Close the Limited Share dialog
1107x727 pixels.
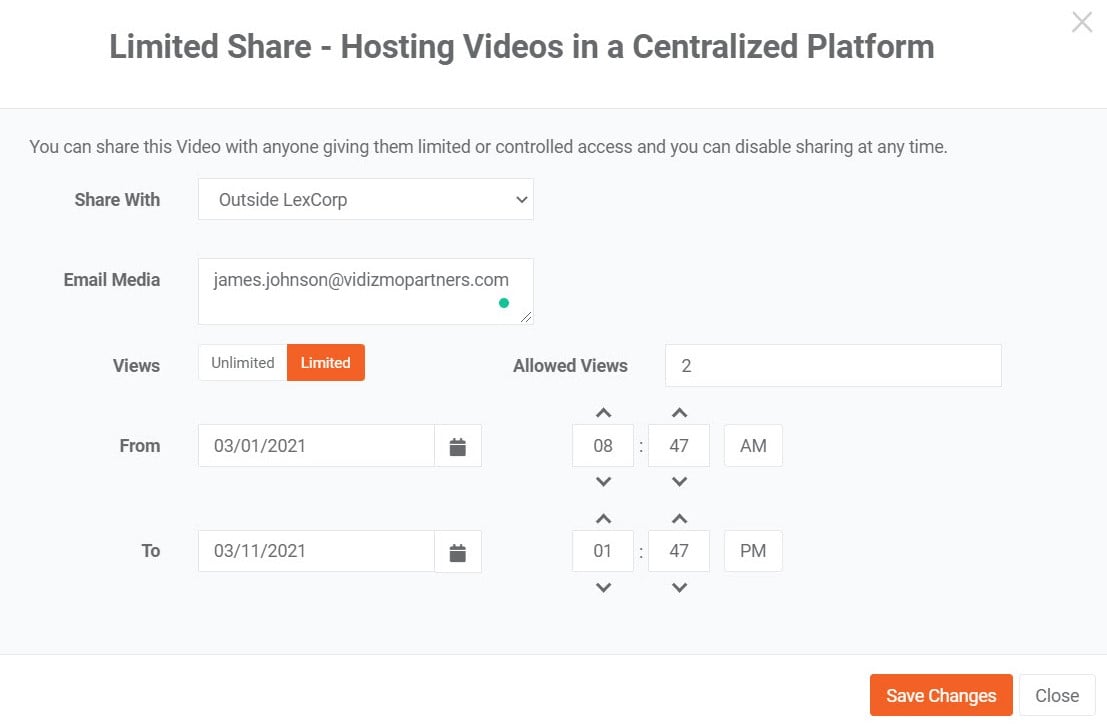[1056, 694]
